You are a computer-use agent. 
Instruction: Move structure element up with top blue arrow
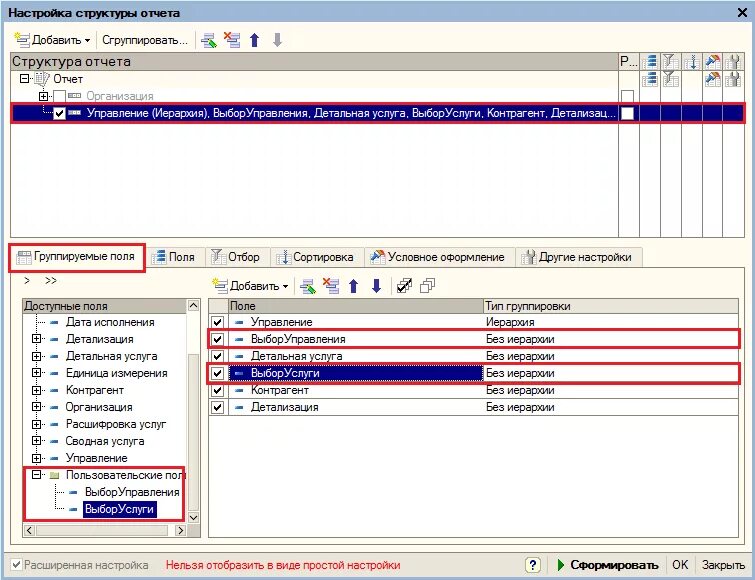tap(255, 40)
